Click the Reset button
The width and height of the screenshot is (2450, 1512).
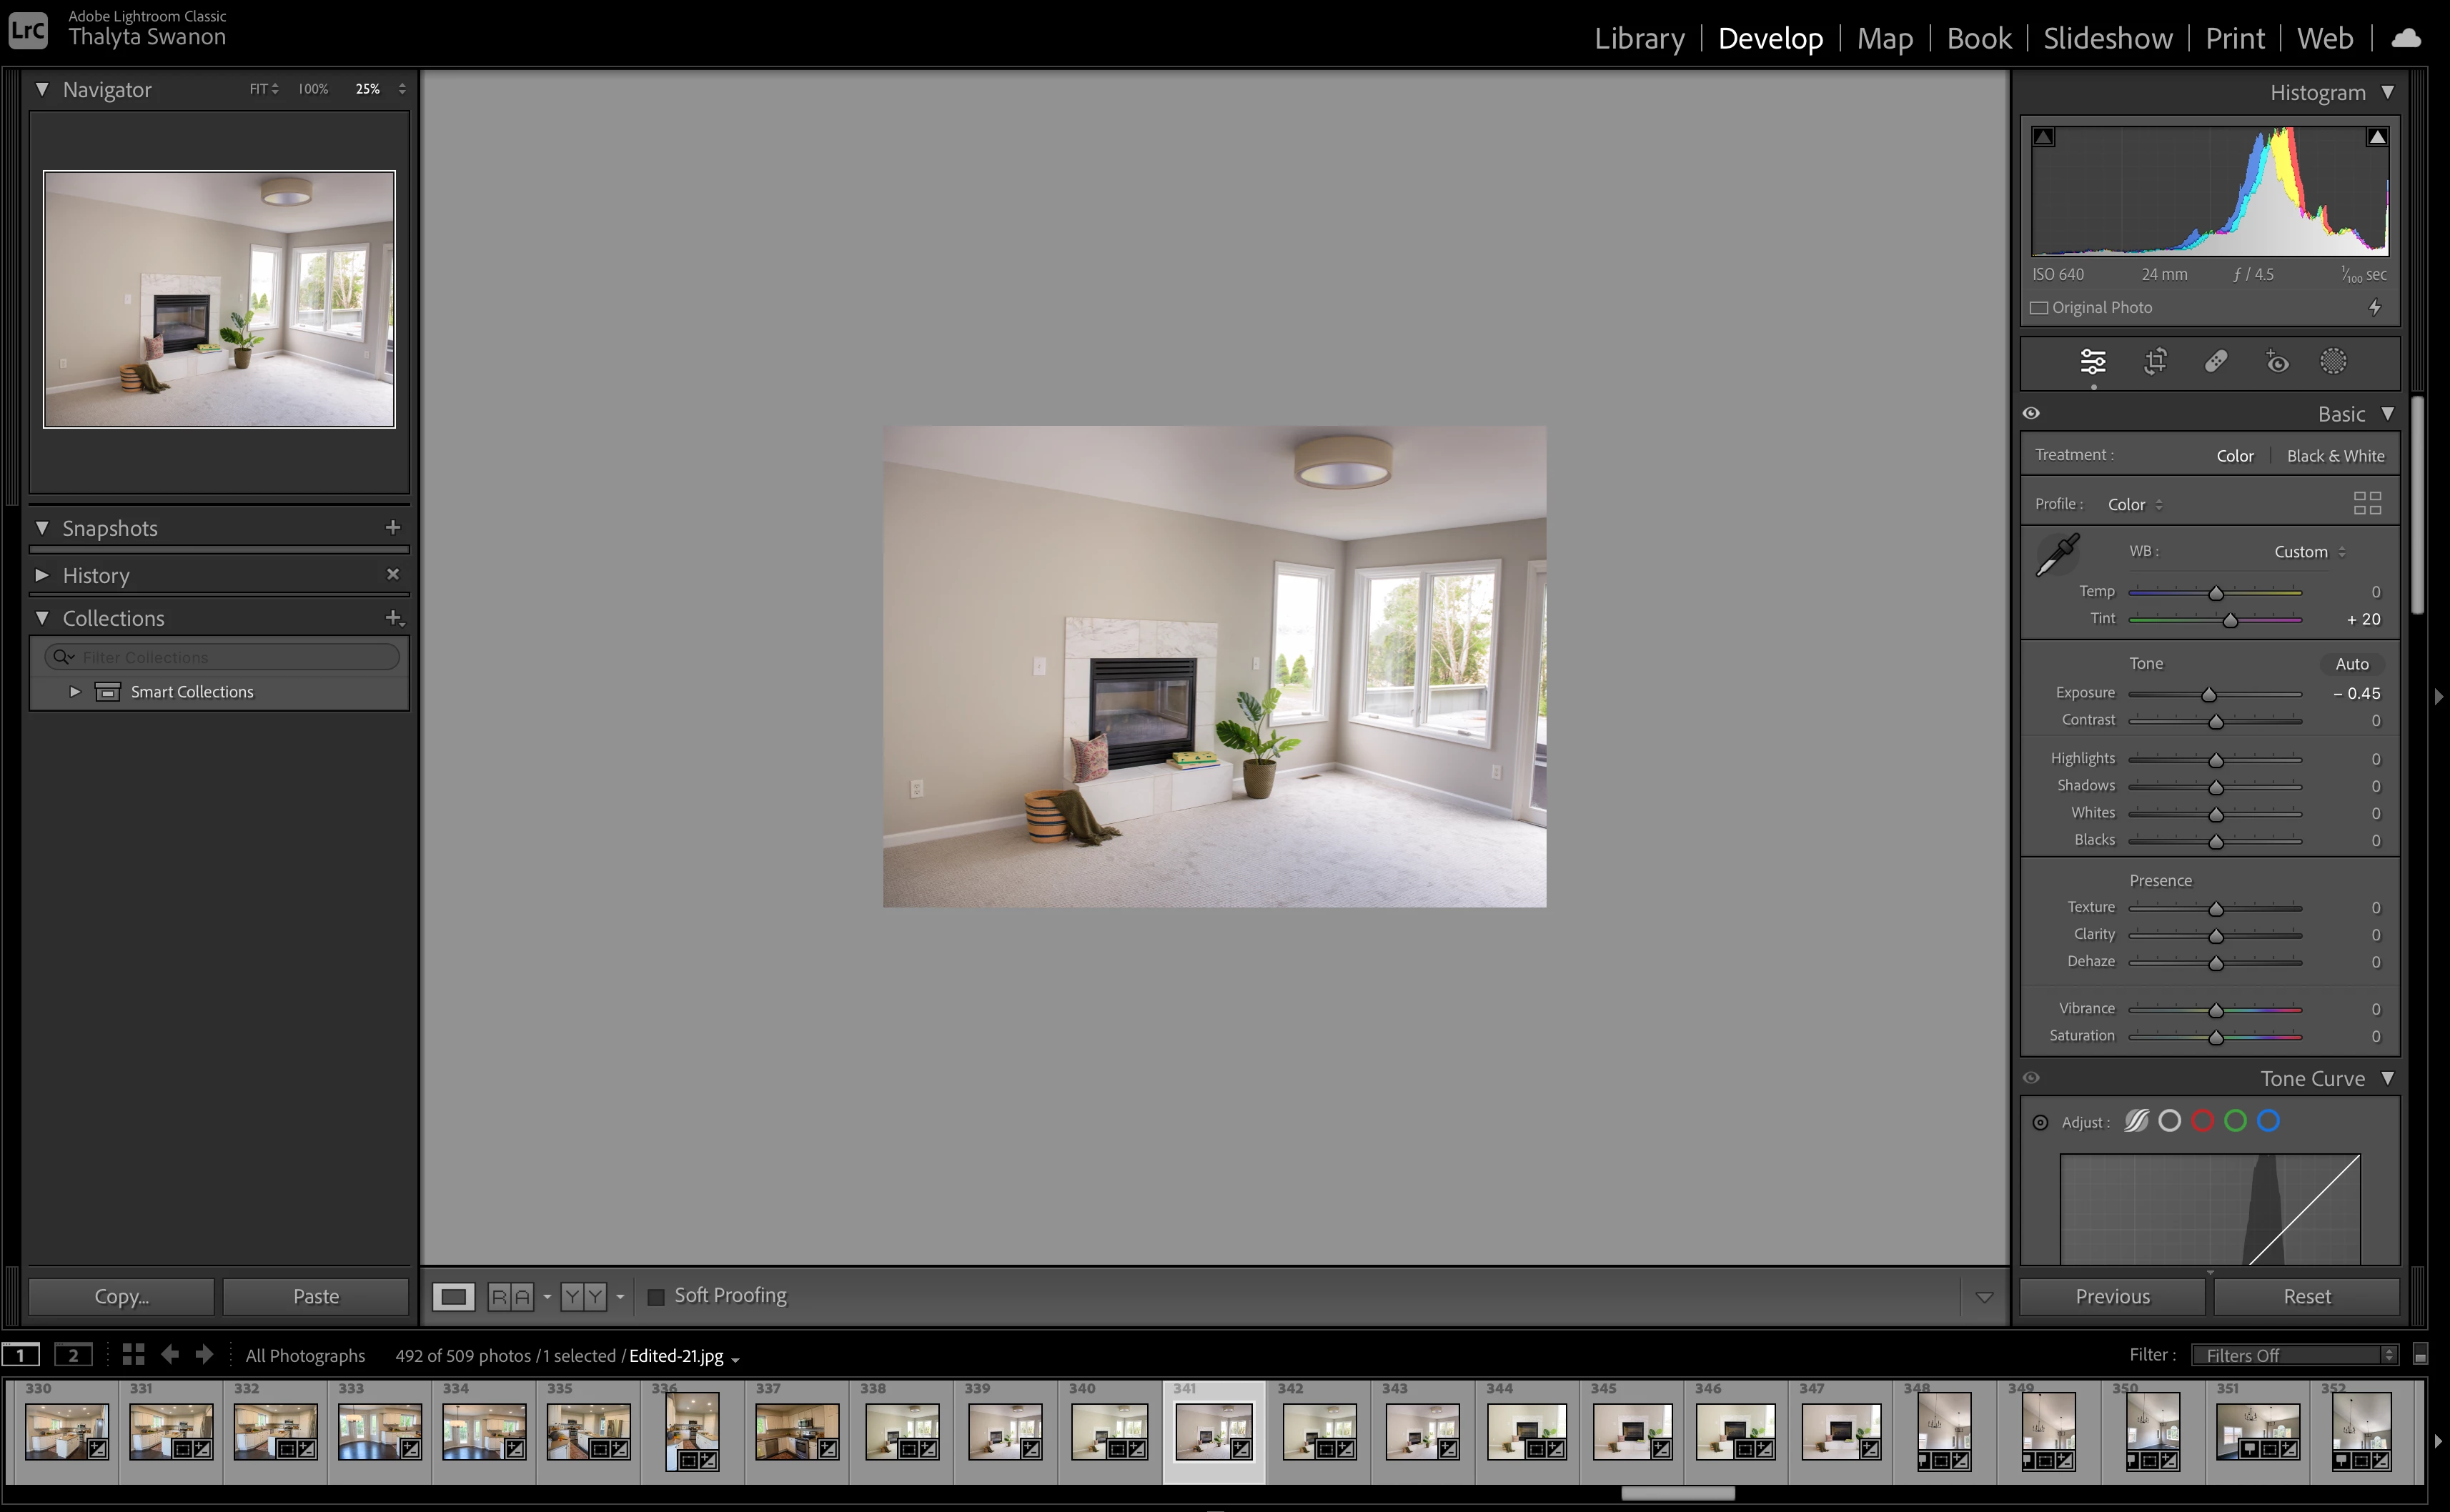(x=2306, y=1296)
